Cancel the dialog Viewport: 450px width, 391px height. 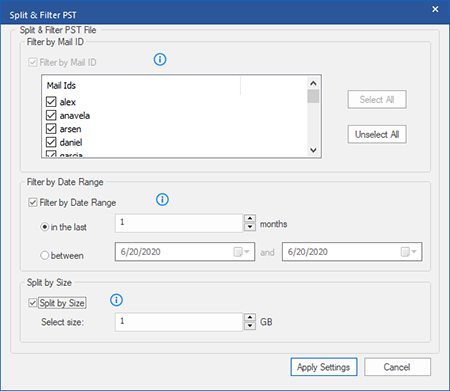pyautogui.click(x=397, y=367)
